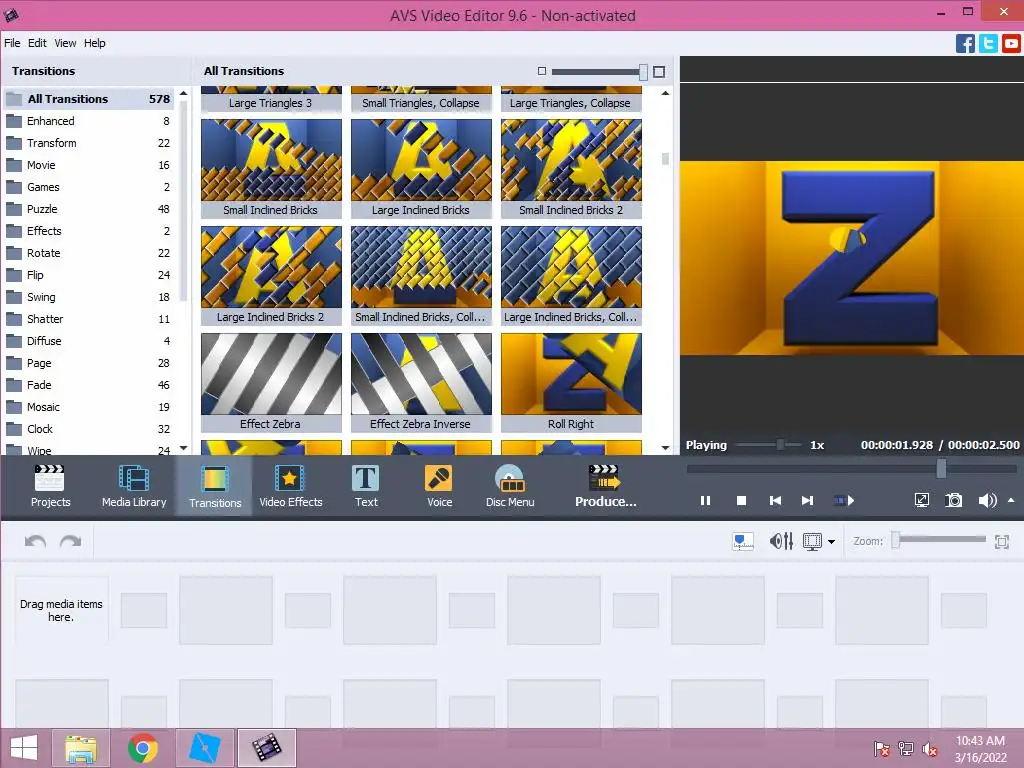Click the Drag media items here slot
The height and width of the screenshot is (768, 1024).
pos(61,611)
